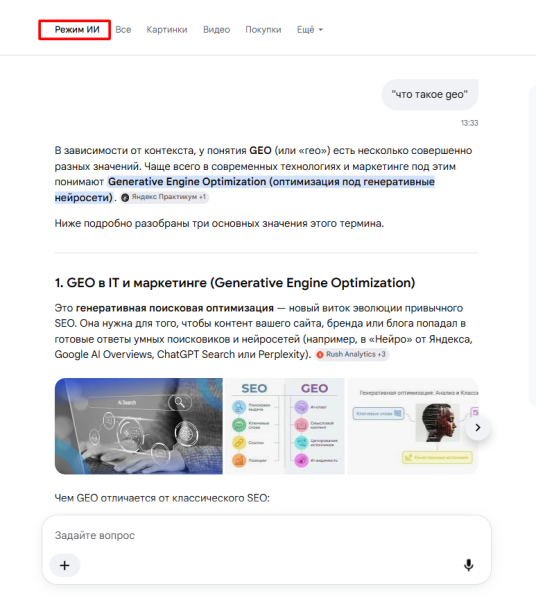Screen dimensions: 536x600
Task: Open the Режим ИИ tab
Action: pos(77,30)
